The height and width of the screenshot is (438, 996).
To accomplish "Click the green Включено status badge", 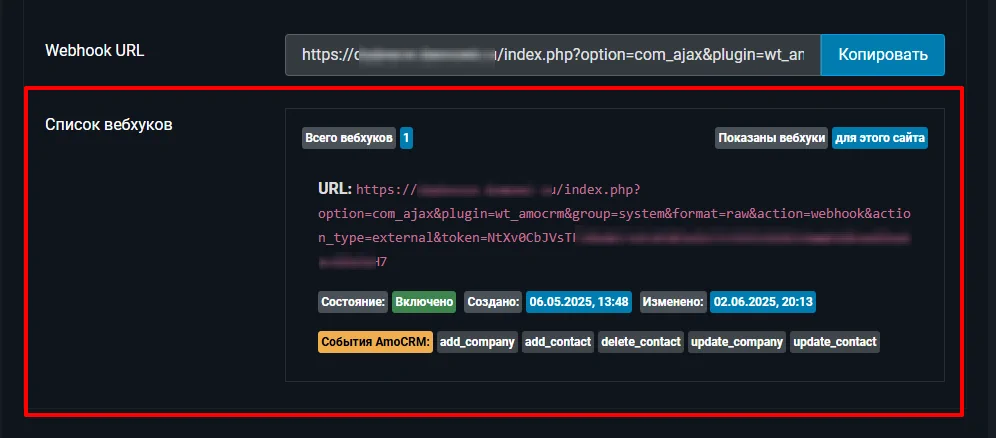I will (x=424, y=302).
